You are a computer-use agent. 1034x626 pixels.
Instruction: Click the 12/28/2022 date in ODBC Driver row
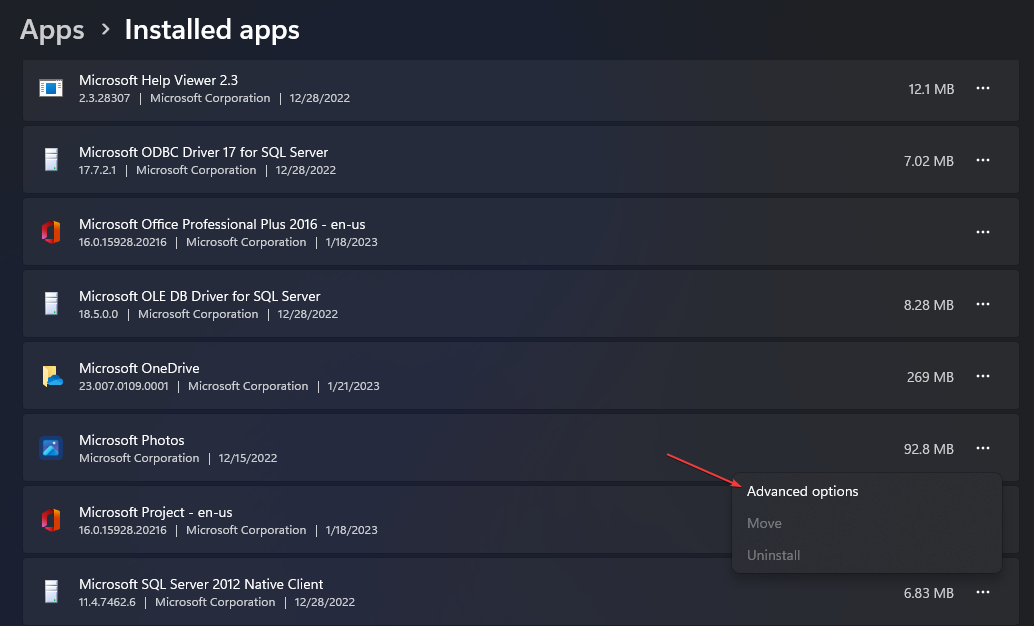click(x=305, y=170)
